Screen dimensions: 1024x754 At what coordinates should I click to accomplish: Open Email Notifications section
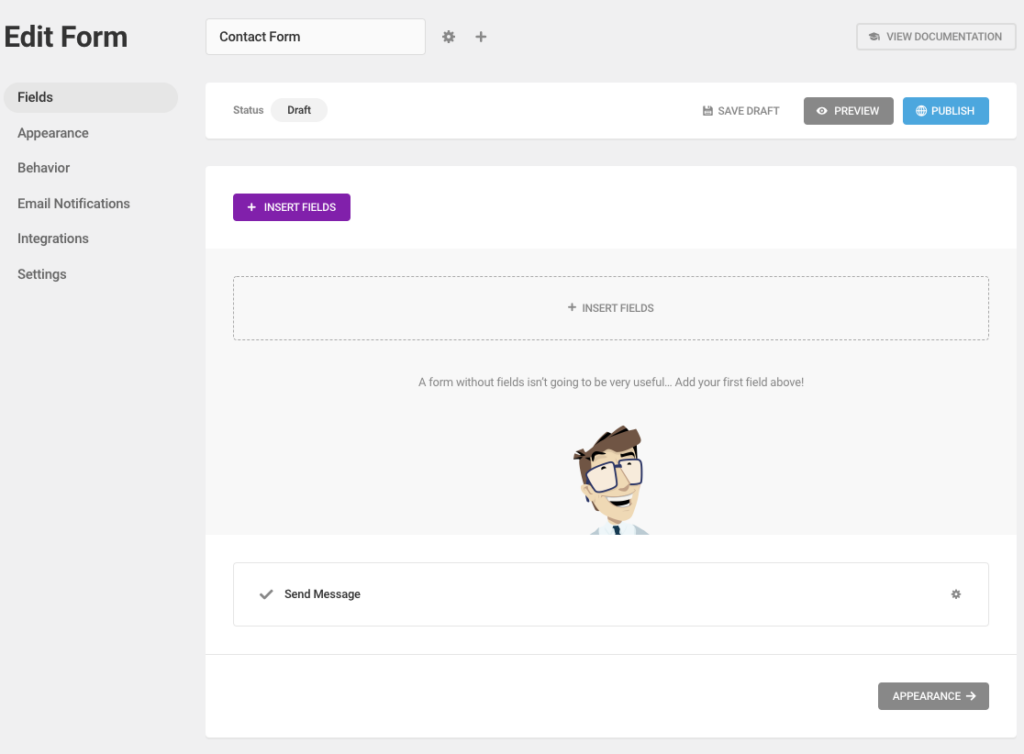click(73, 203)
